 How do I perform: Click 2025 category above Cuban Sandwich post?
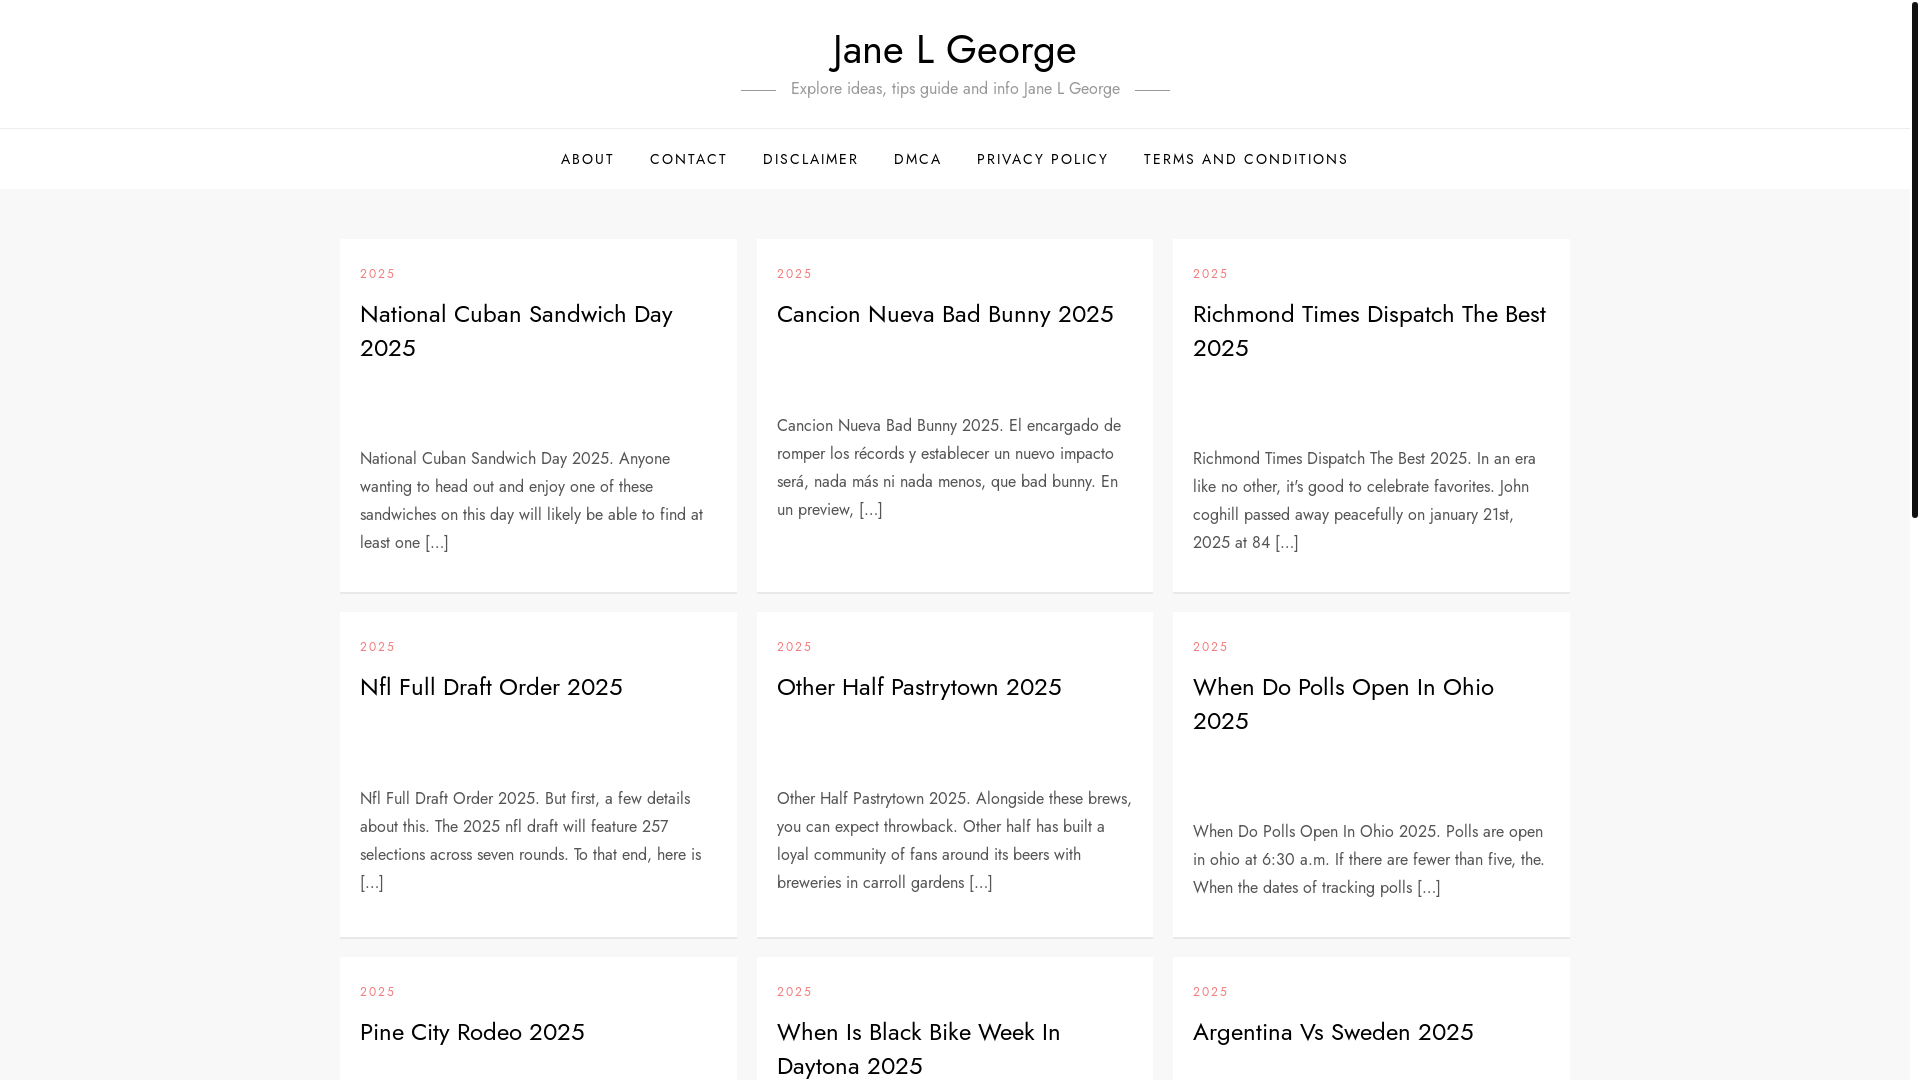point(378,274)
